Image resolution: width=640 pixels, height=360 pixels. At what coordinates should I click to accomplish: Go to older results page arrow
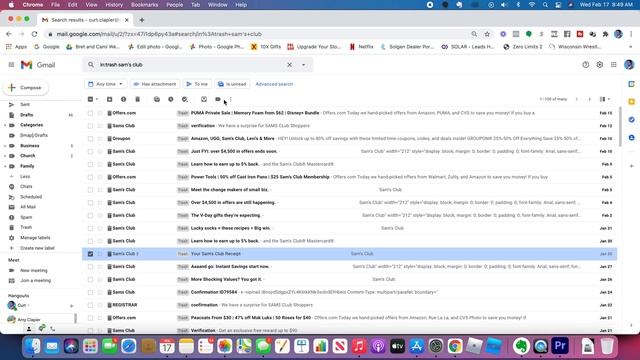(x=589, y=99)
